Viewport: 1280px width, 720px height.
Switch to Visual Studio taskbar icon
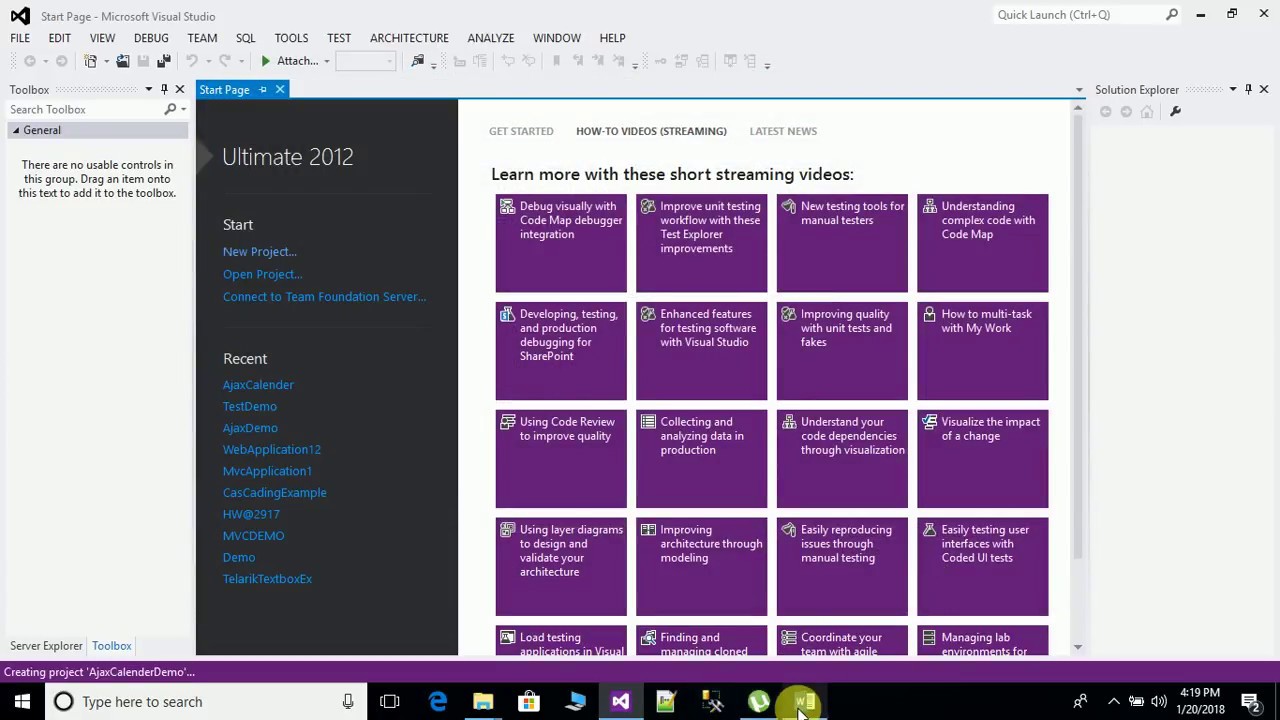pyautogui.click(x=621, y=702)
